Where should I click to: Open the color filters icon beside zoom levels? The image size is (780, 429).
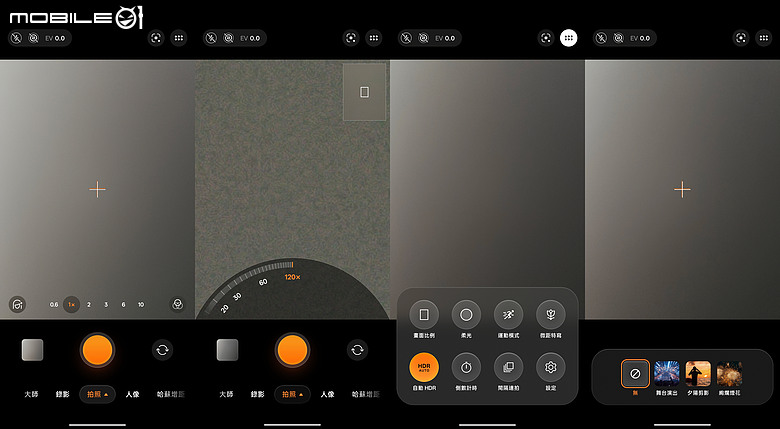[x=178, y=304]
